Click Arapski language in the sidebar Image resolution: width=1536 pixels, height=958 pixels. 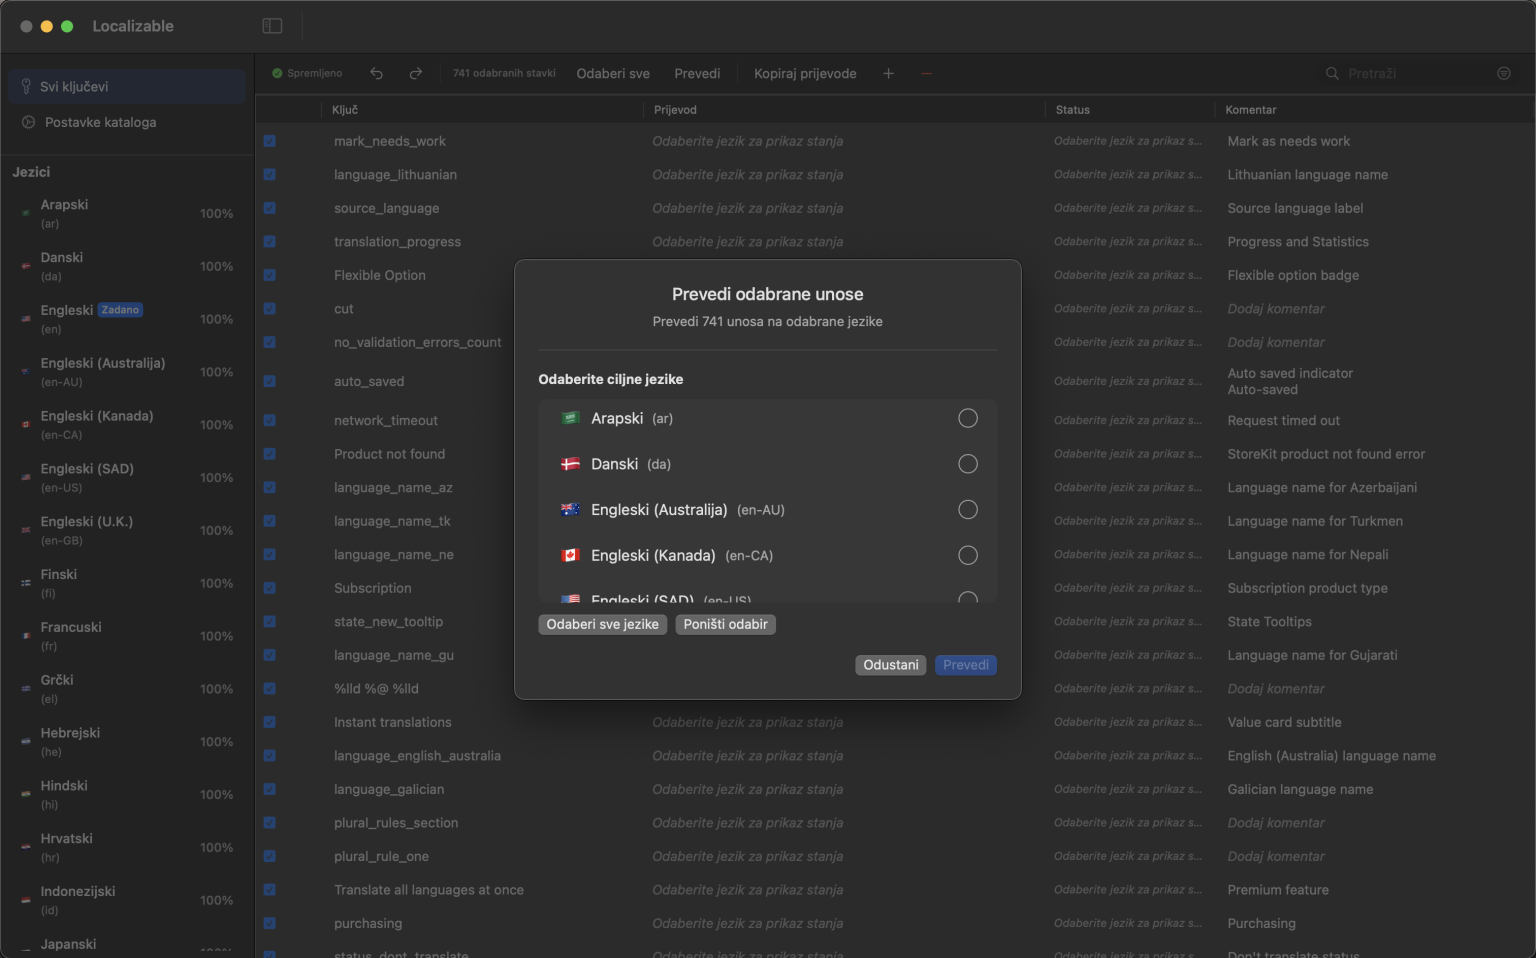tap(127, 213)
